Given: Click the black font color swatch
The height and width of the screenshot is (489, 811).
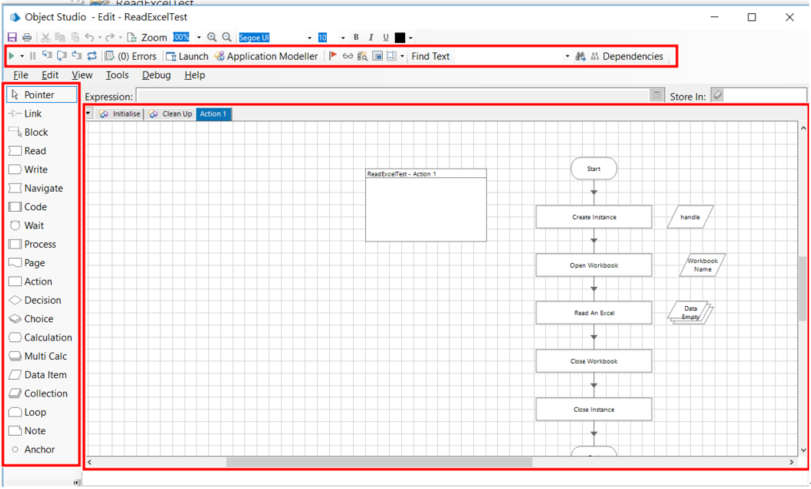Looking at the screenshot, I should [x=400, y=37].
